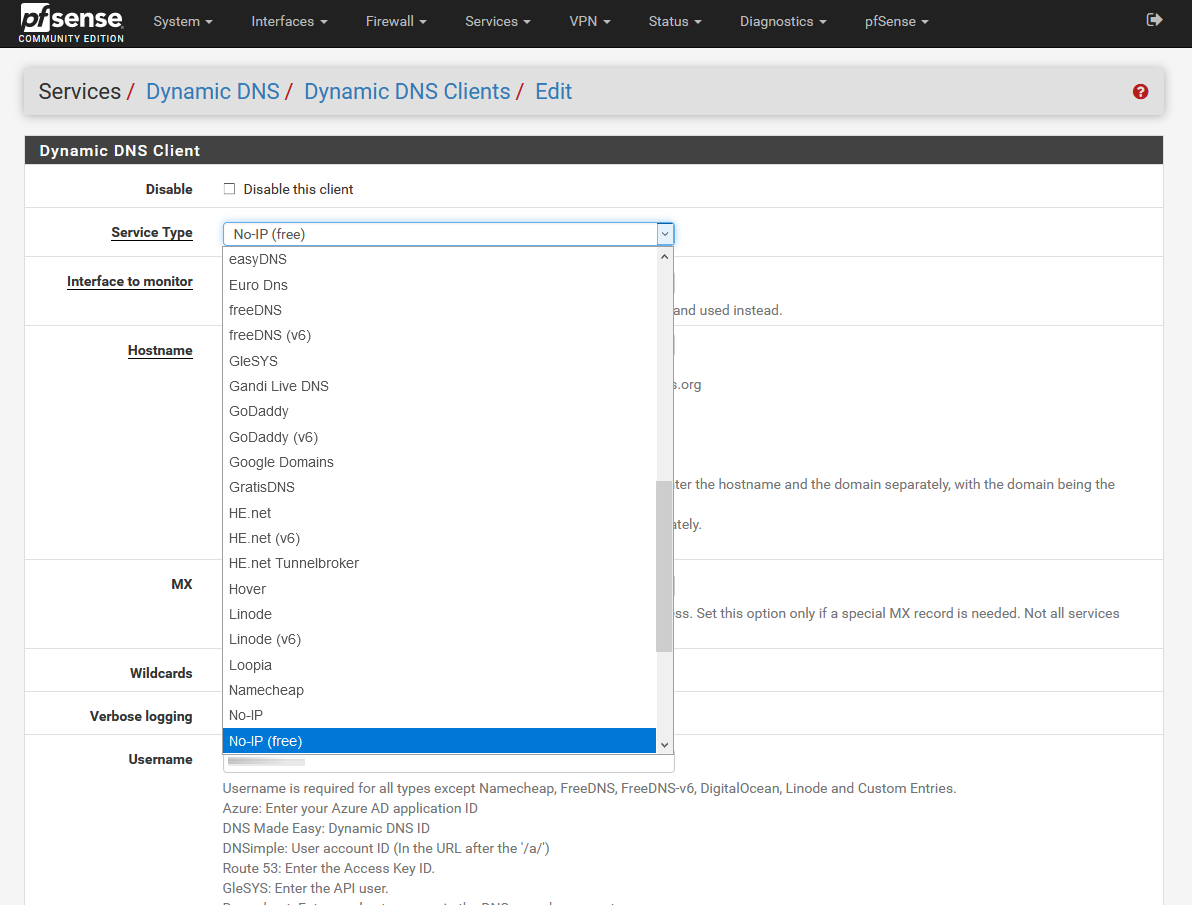
Task: Collapse the Service Type dropdown arrow
Action: pos(665,234)
